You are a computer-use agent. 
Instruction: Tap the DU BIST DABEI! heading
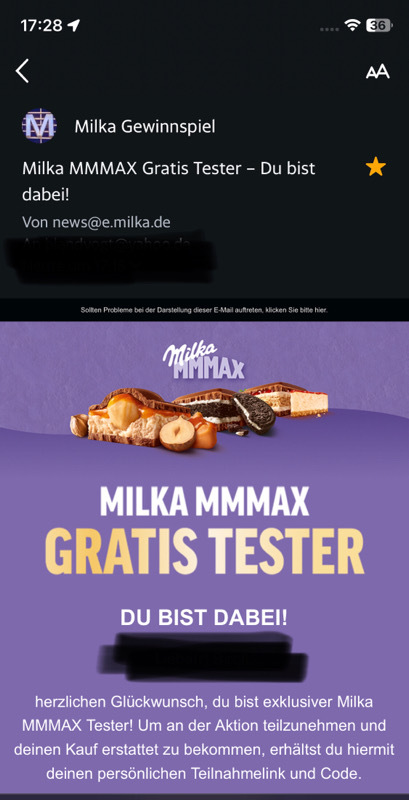tap(204, 618)
